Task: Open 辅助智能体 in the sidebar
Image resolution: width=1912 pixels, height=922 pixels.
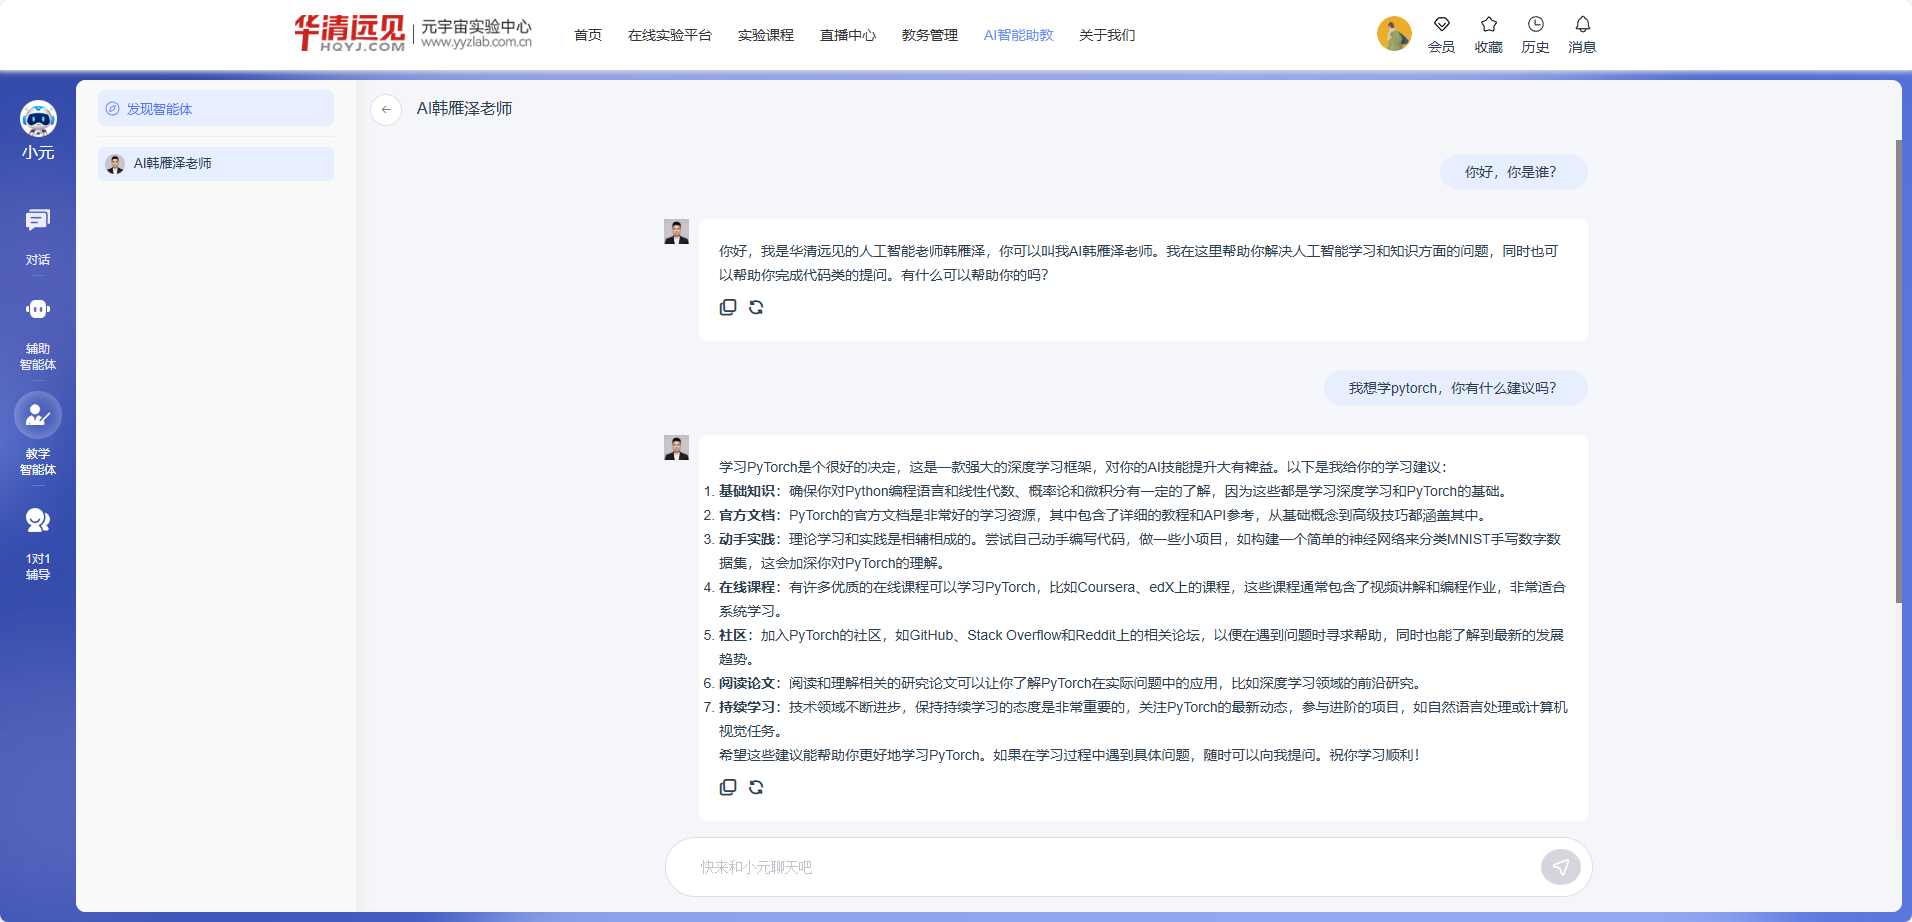Action: (x=38, y=331)
